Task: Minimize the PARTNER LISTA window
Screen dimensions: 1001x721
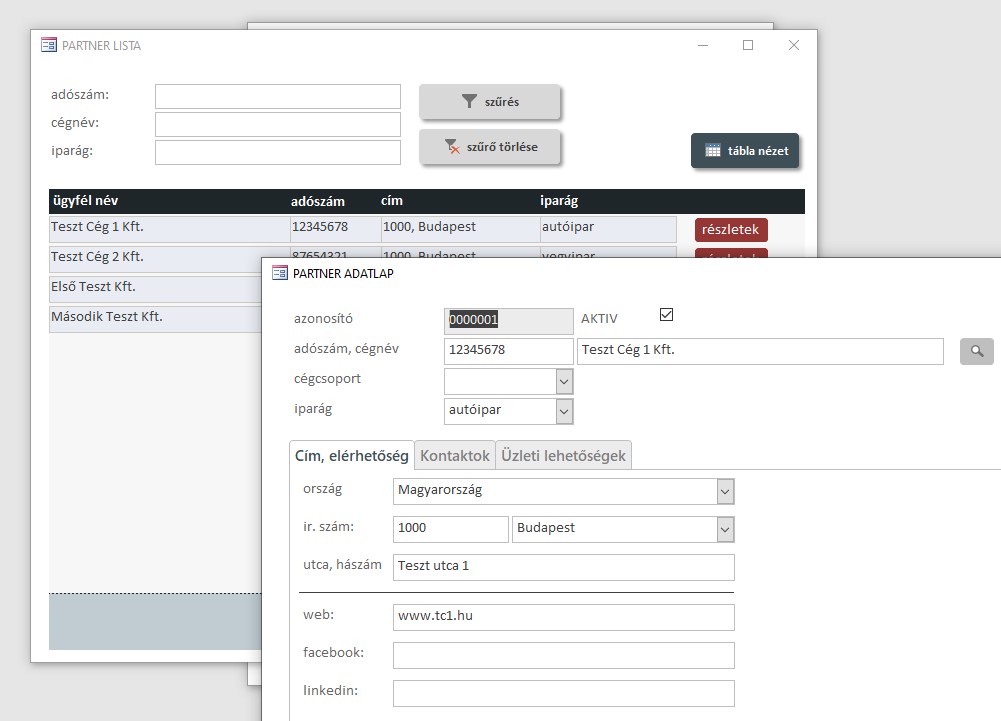Action: point(703,45)
